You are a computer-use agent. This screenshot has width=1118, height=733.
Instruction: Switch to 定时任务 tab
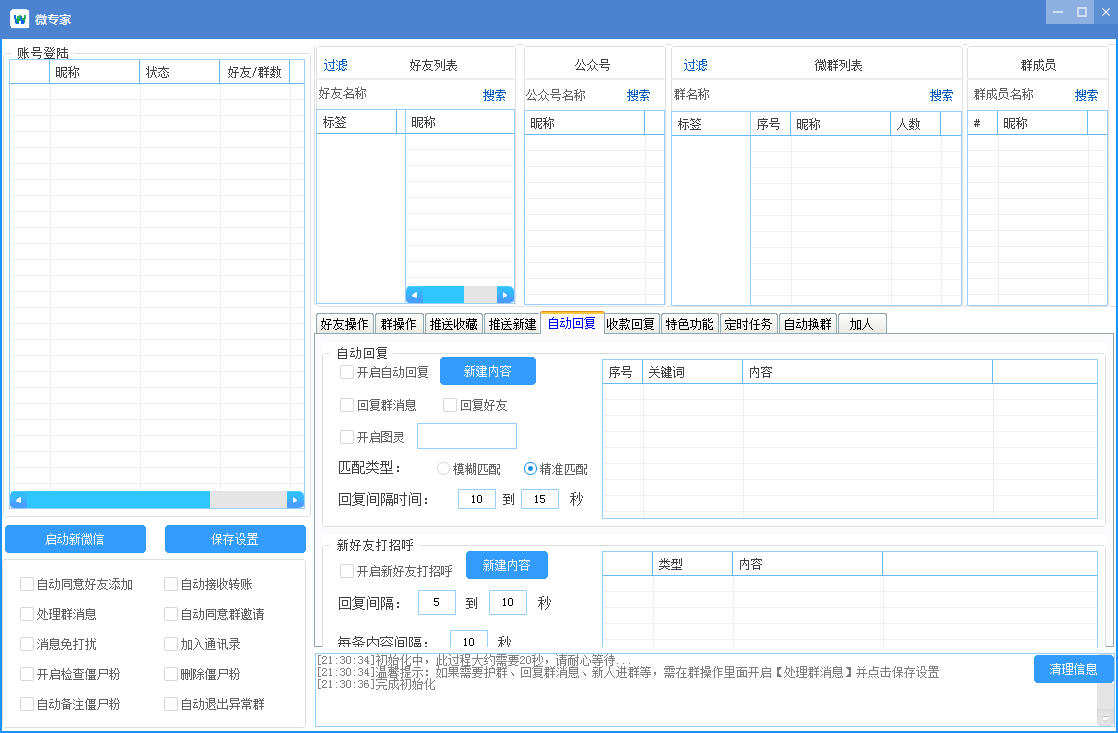(x=749, y=324)
